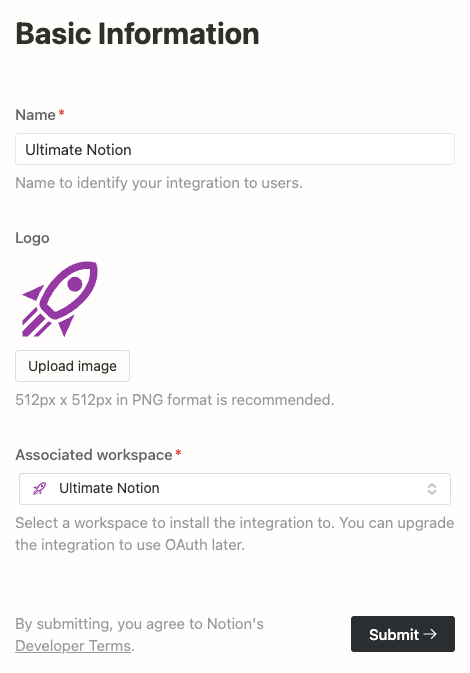Submit the integration form
Screen dimensions: 470x673
point(403,634)
